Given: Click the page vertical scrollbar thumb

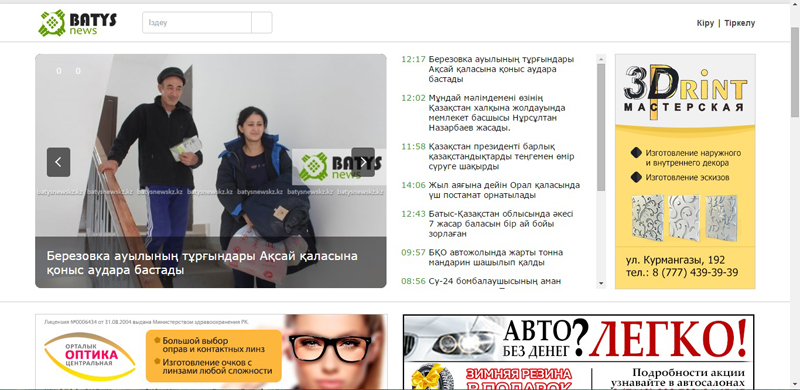Looking at the screenshot, I should click(x=795, y=71).
